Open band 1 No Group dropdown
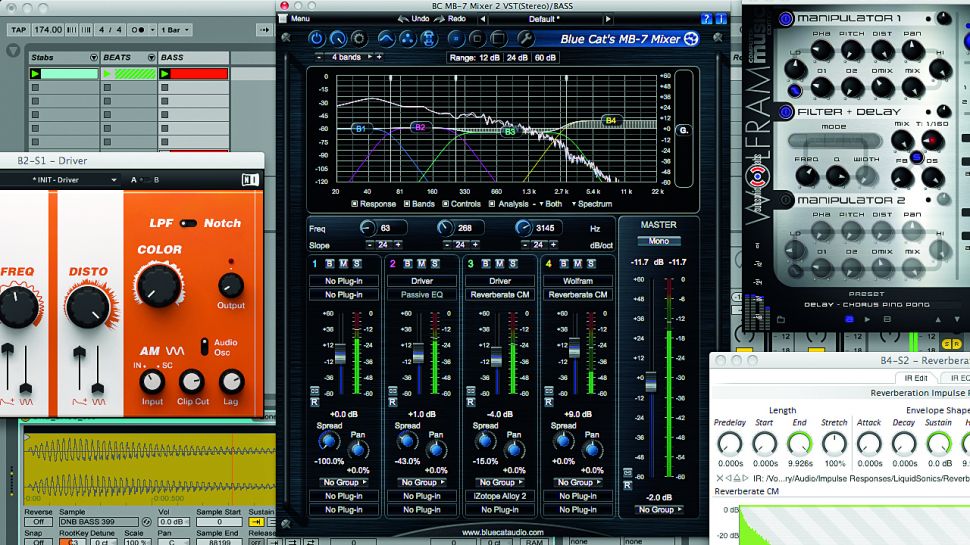The height and width of the screenshot is (545, 970). (x=344, y=483)
